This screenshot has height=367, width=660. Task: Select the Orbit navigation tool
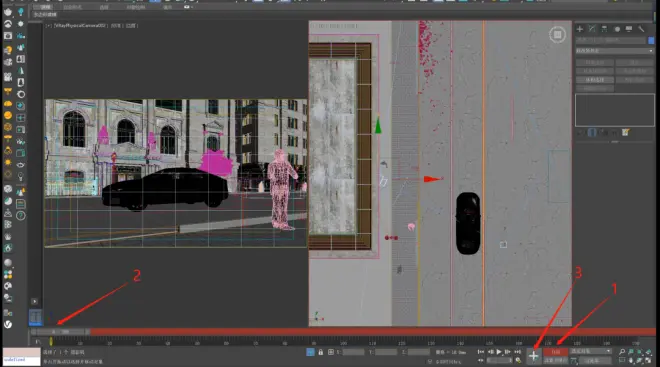640,361
